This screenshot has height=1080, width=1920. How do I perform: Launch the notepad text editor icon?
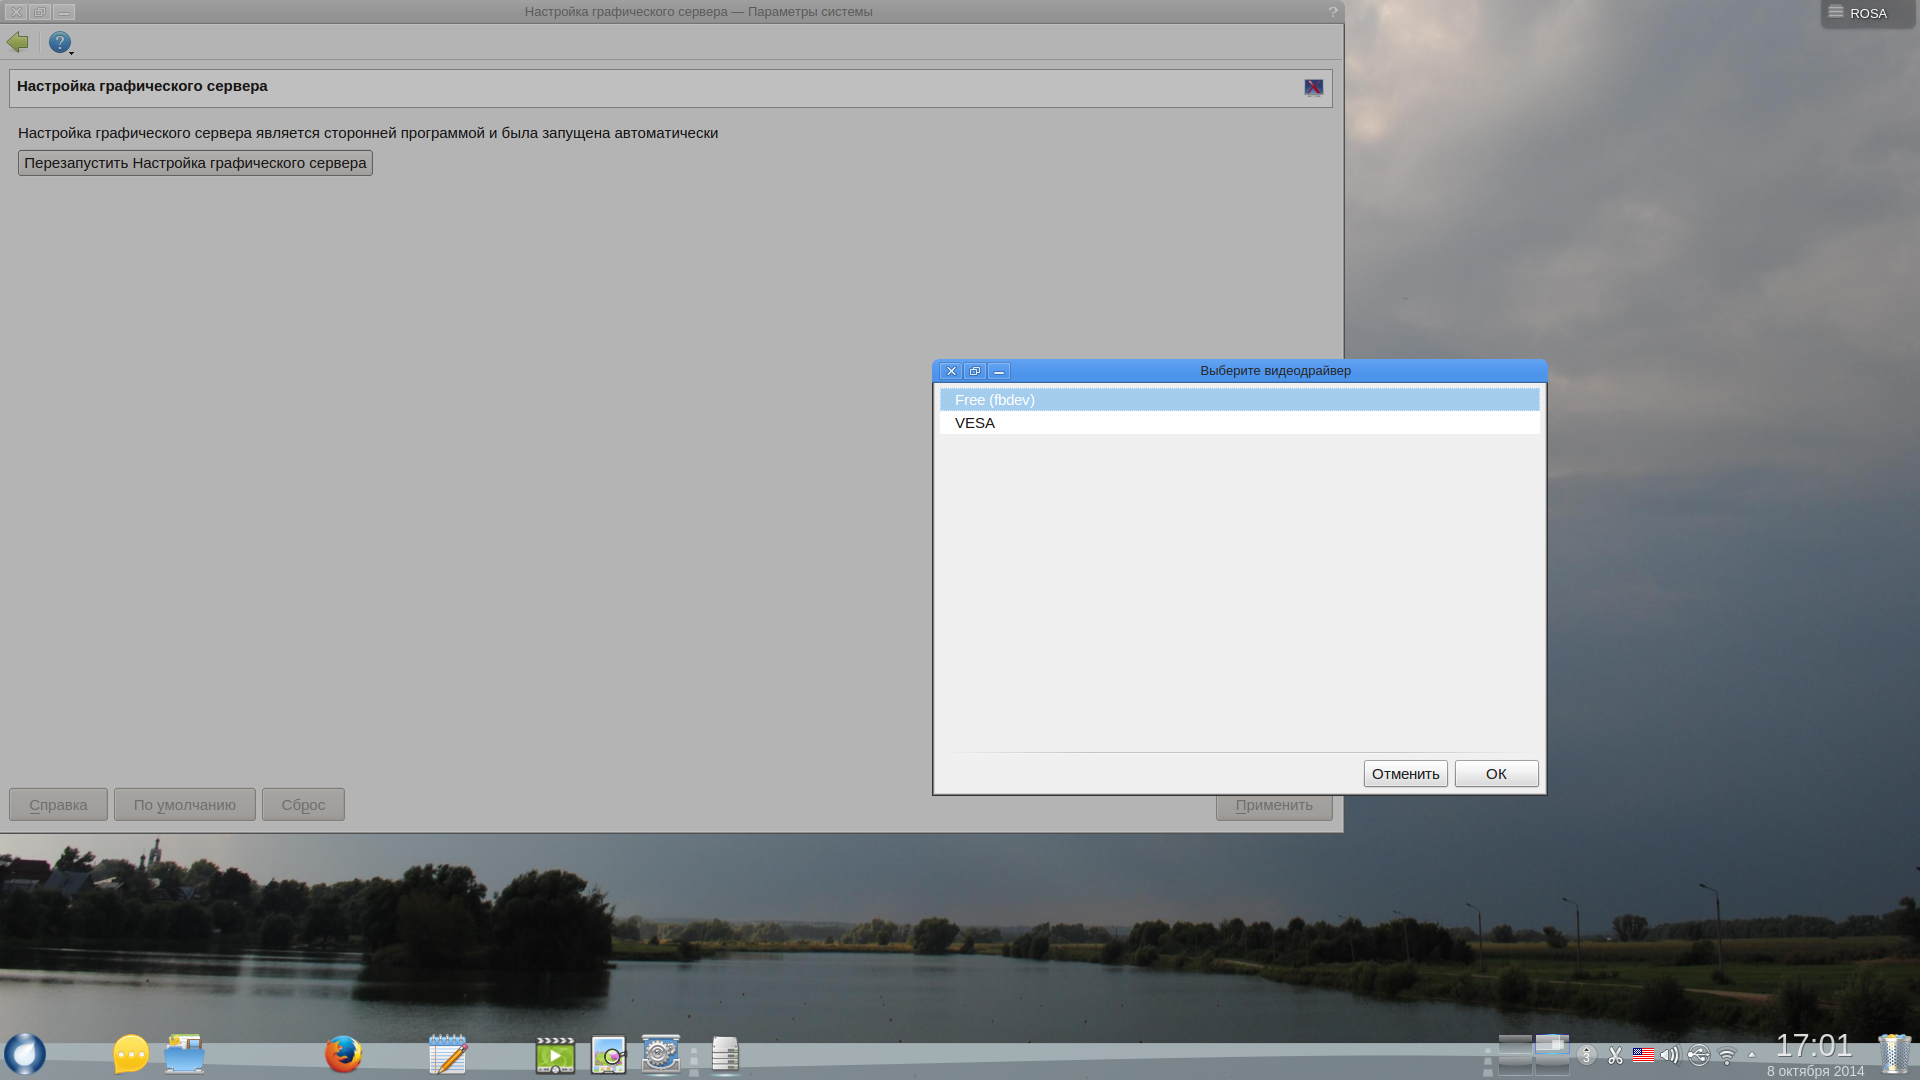(448, 1054)
